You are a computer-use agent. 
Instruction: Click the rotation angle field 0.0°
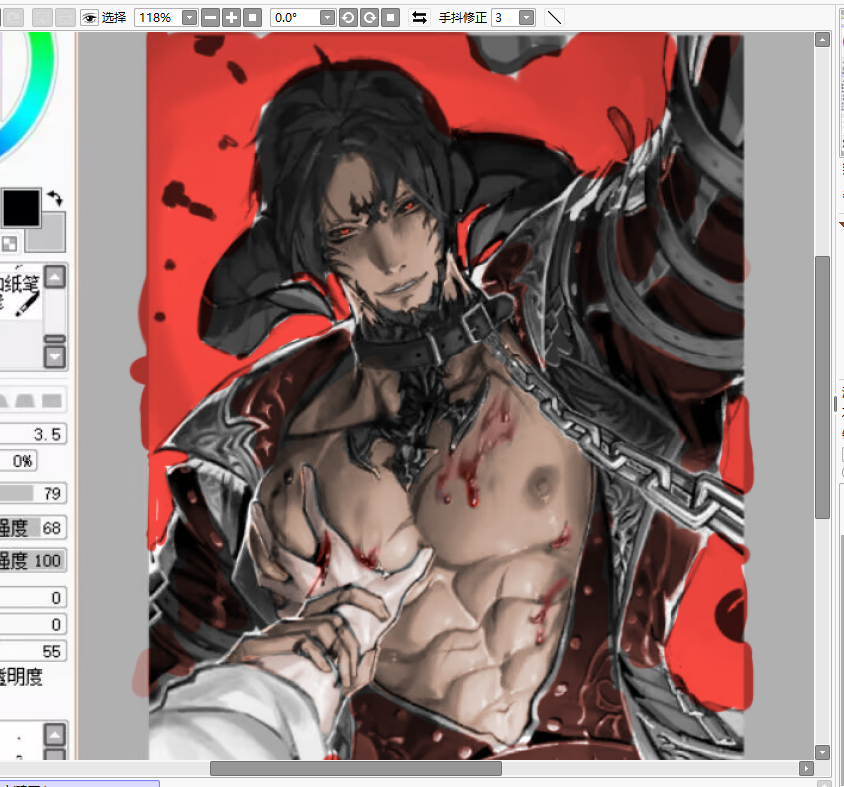[x=295, y=18]
